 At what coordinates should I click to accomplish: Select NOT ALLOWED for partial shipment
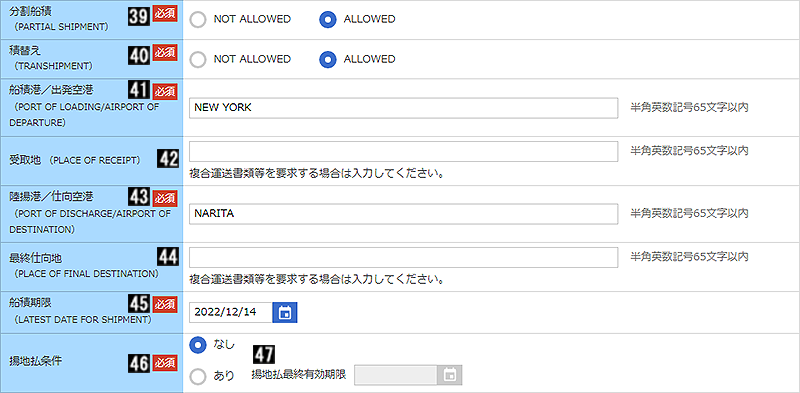pos(197,19)
